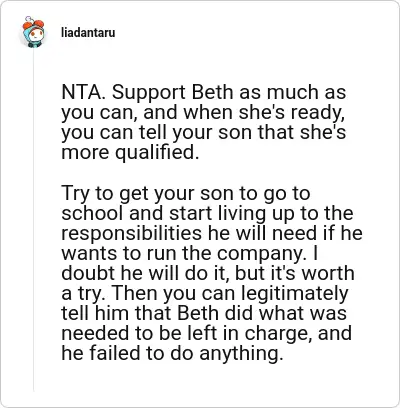Screen dimensions: 400x408
Task: Click the line ending with when she's ready
Action: (x=202, y=113)
